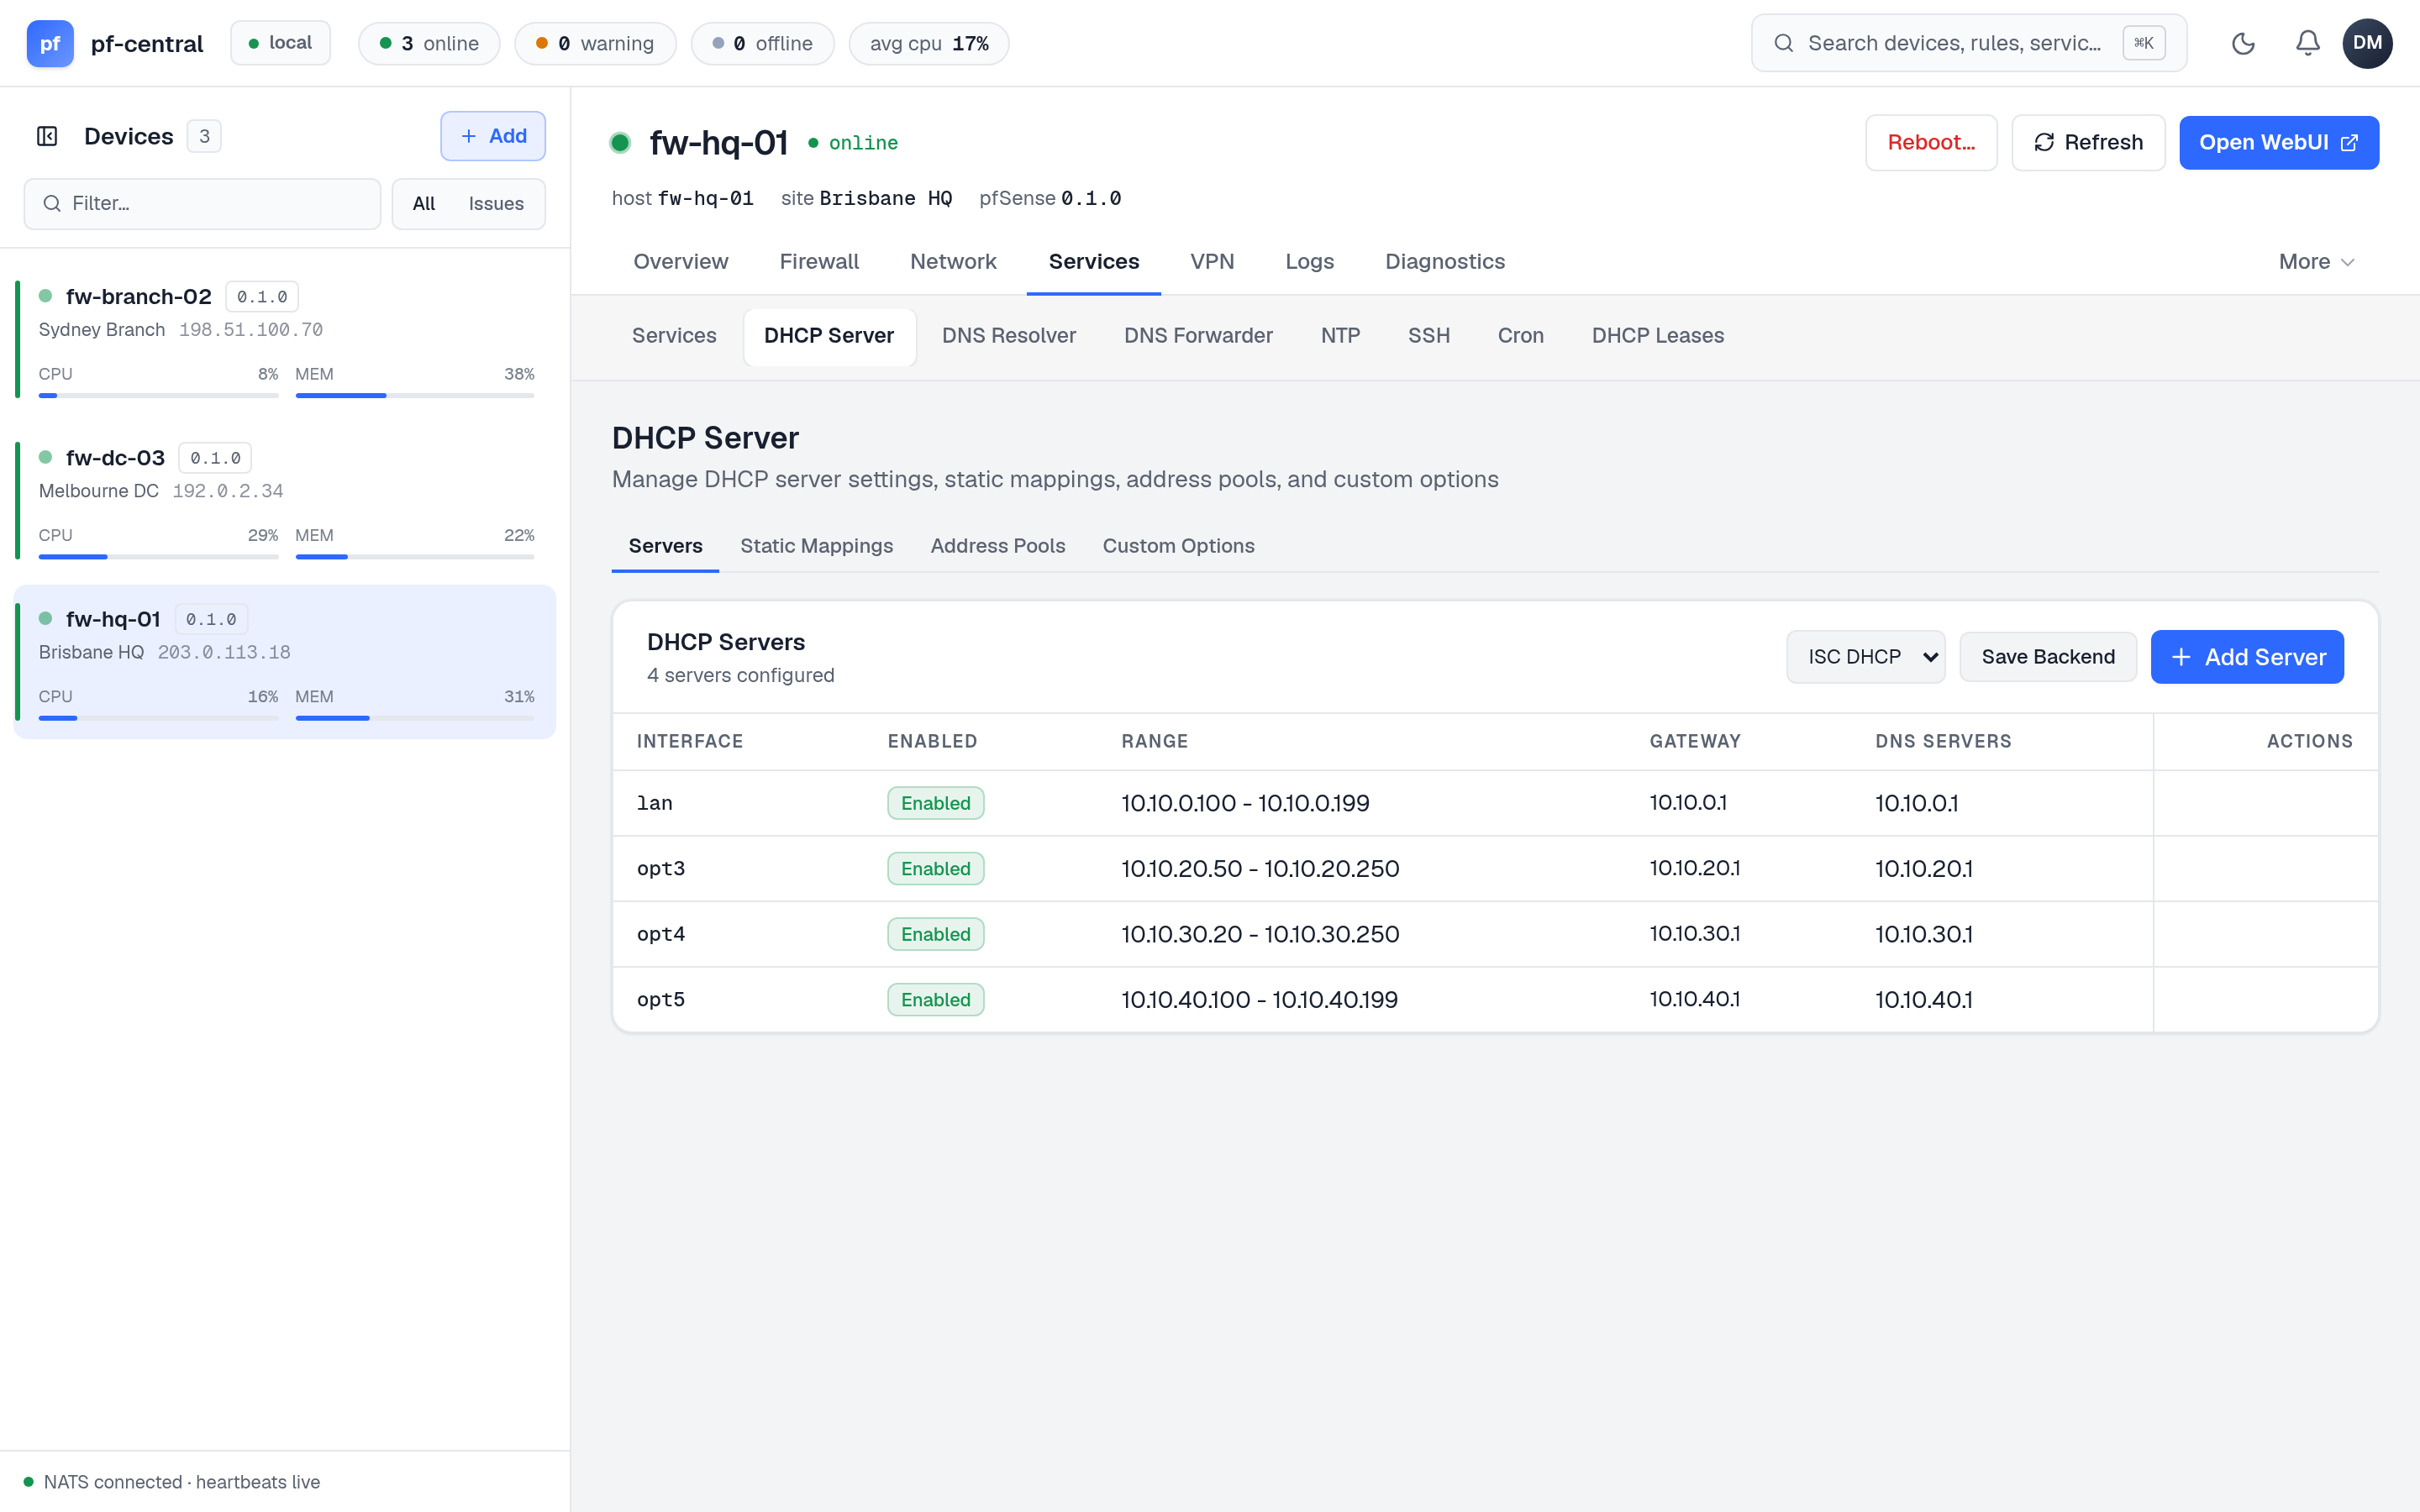Click the search magnifier in top bar

tap(1783, 43)
